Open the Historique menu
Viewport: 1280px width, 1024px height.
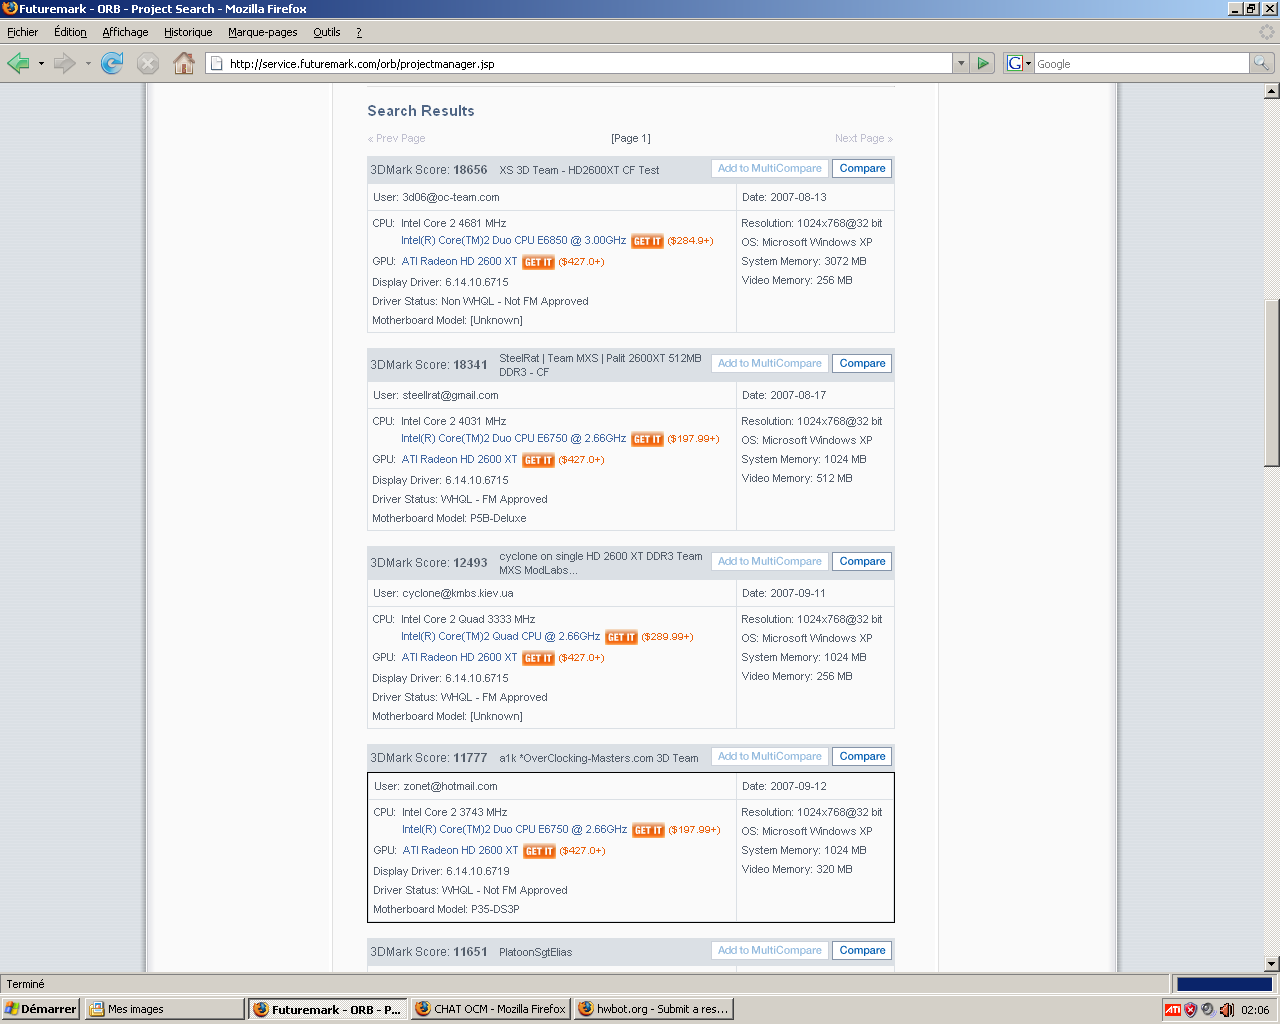(x=188, y=32)
